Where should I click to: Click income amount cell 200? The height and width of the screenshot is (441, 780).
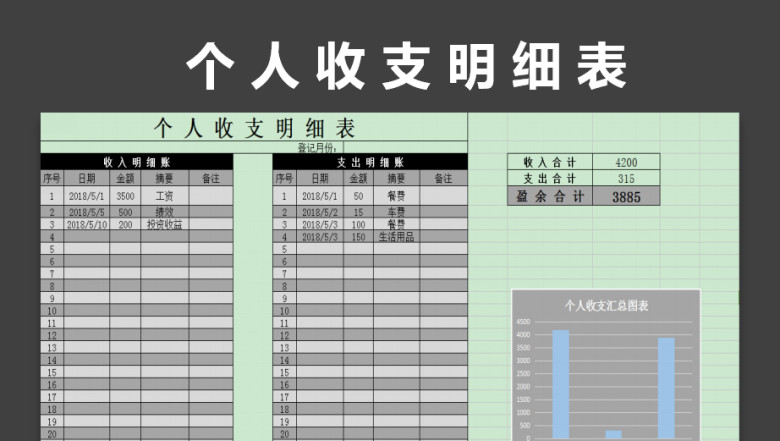tap(125, 224)
